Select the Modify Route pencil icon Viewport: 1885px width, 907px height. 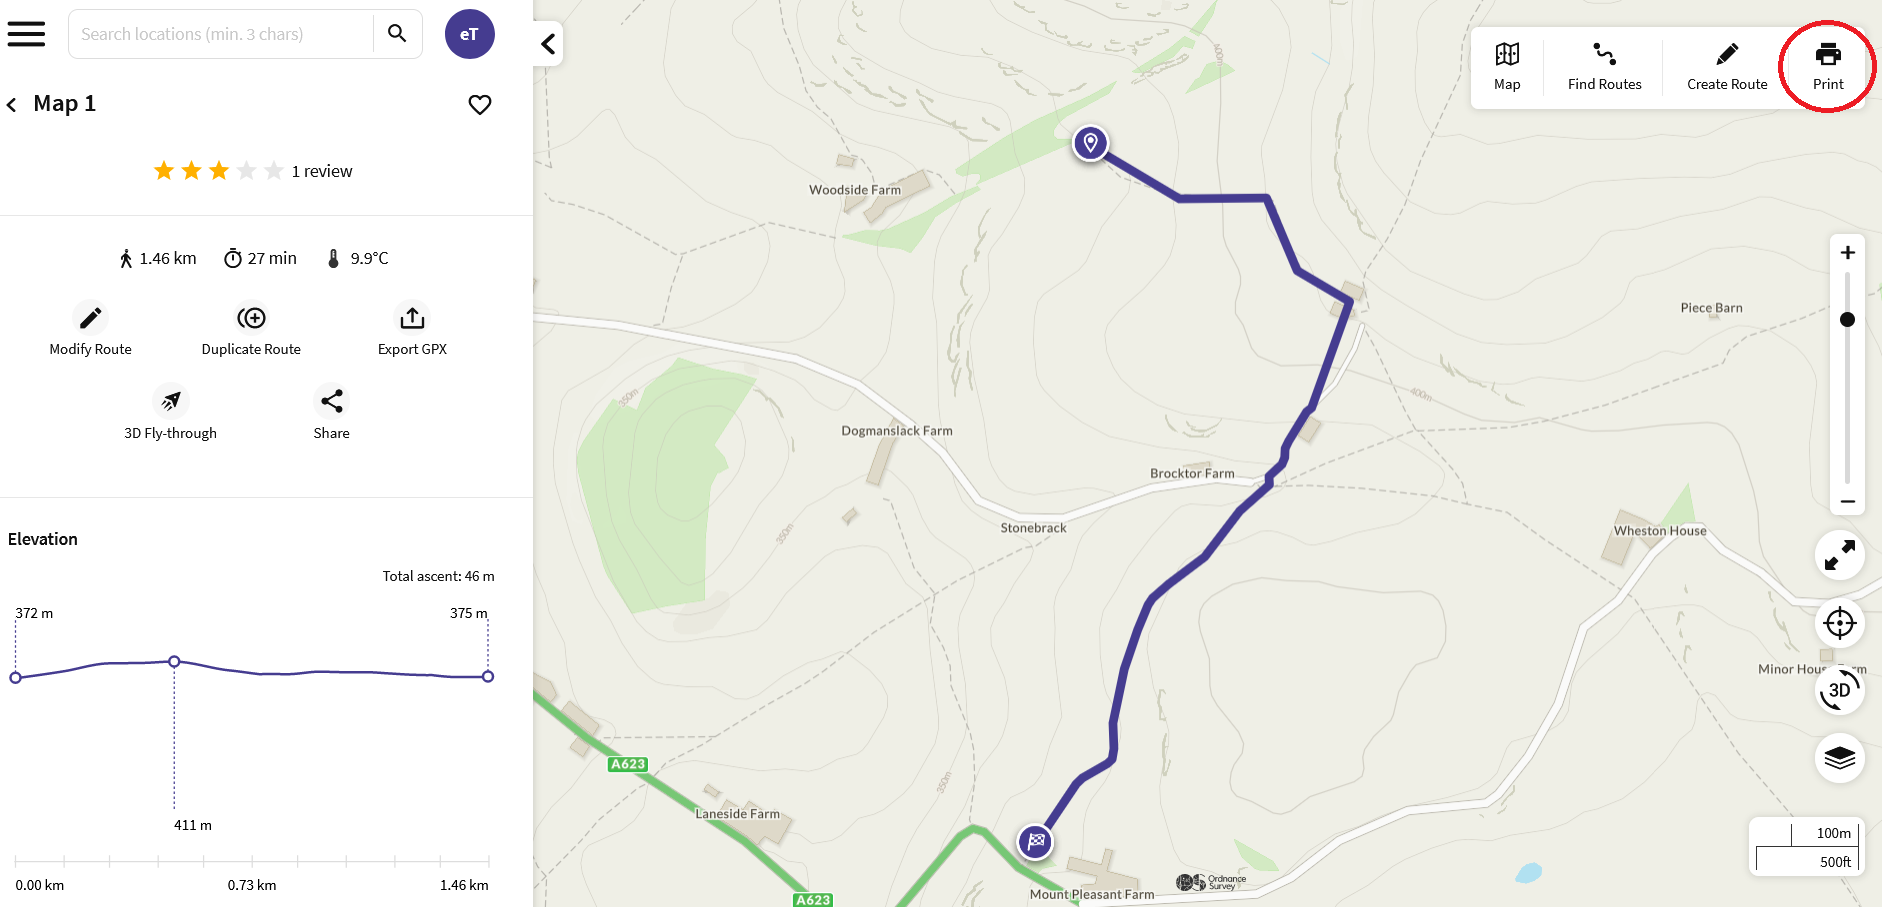[90, 317]
